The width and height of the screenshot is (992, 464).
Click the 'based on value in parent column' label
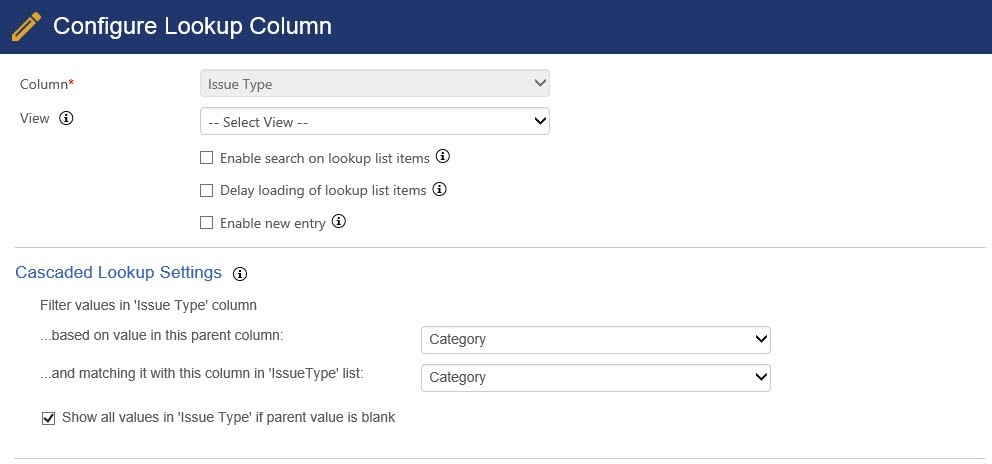click(161, 335)
